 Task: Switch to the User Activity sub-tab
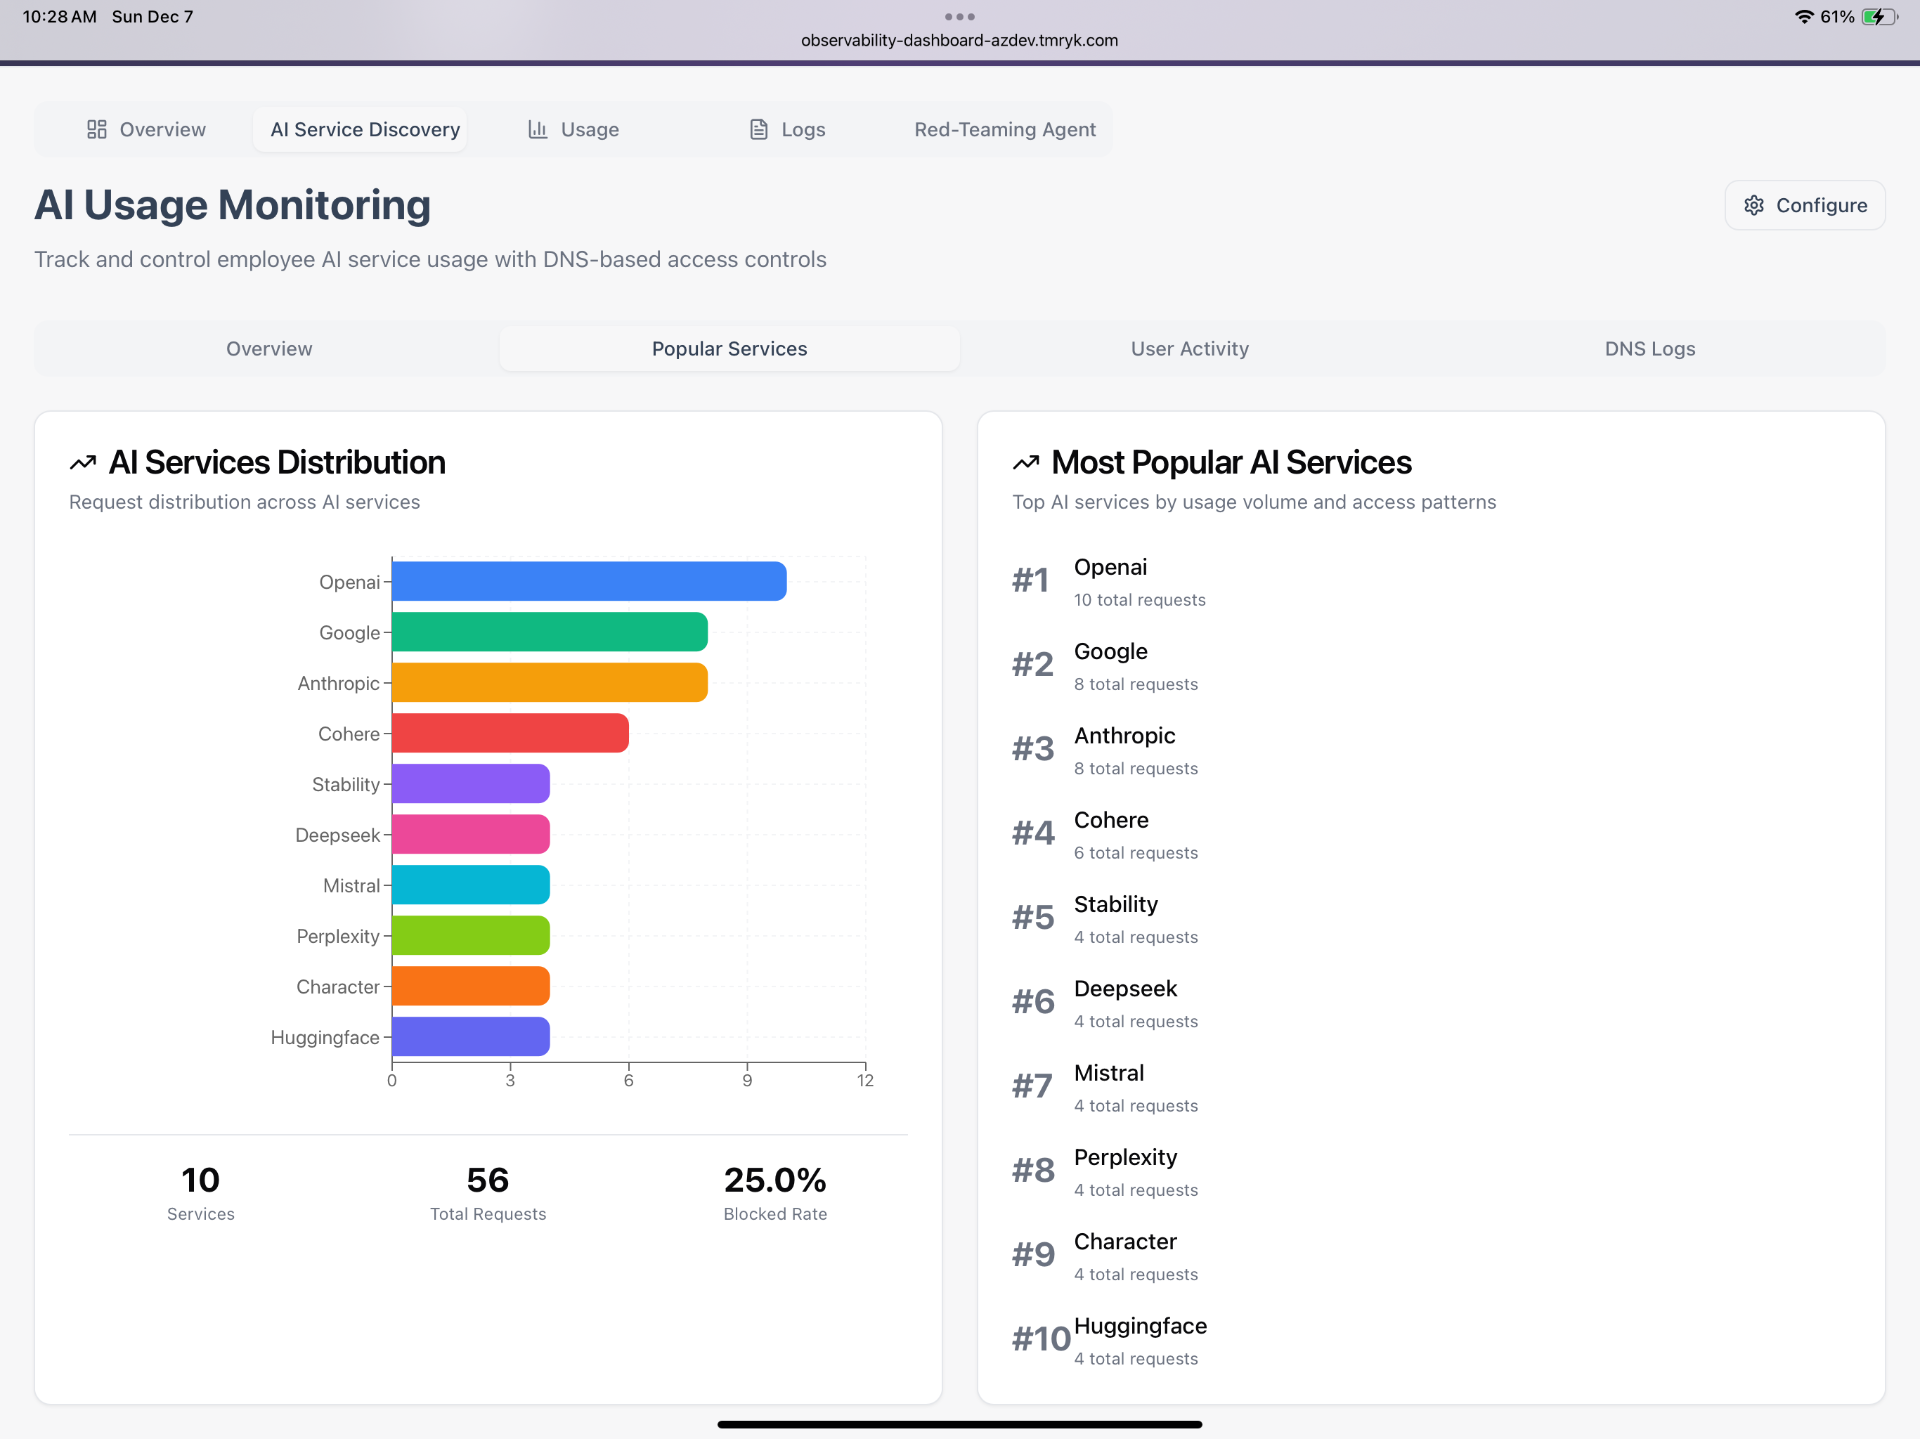(x=1190, y=349)
